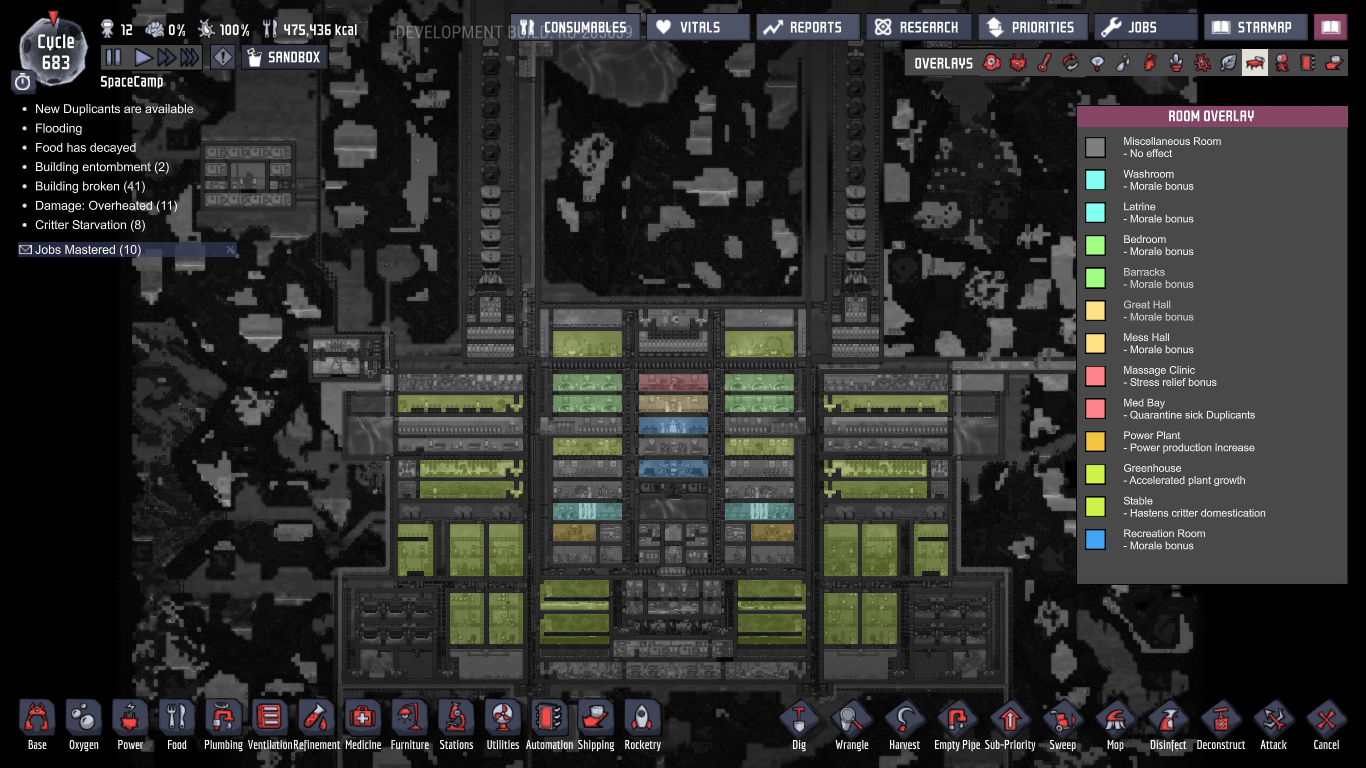Open the Automation build category
1366x768 pixels.
(x=549, y=722)
